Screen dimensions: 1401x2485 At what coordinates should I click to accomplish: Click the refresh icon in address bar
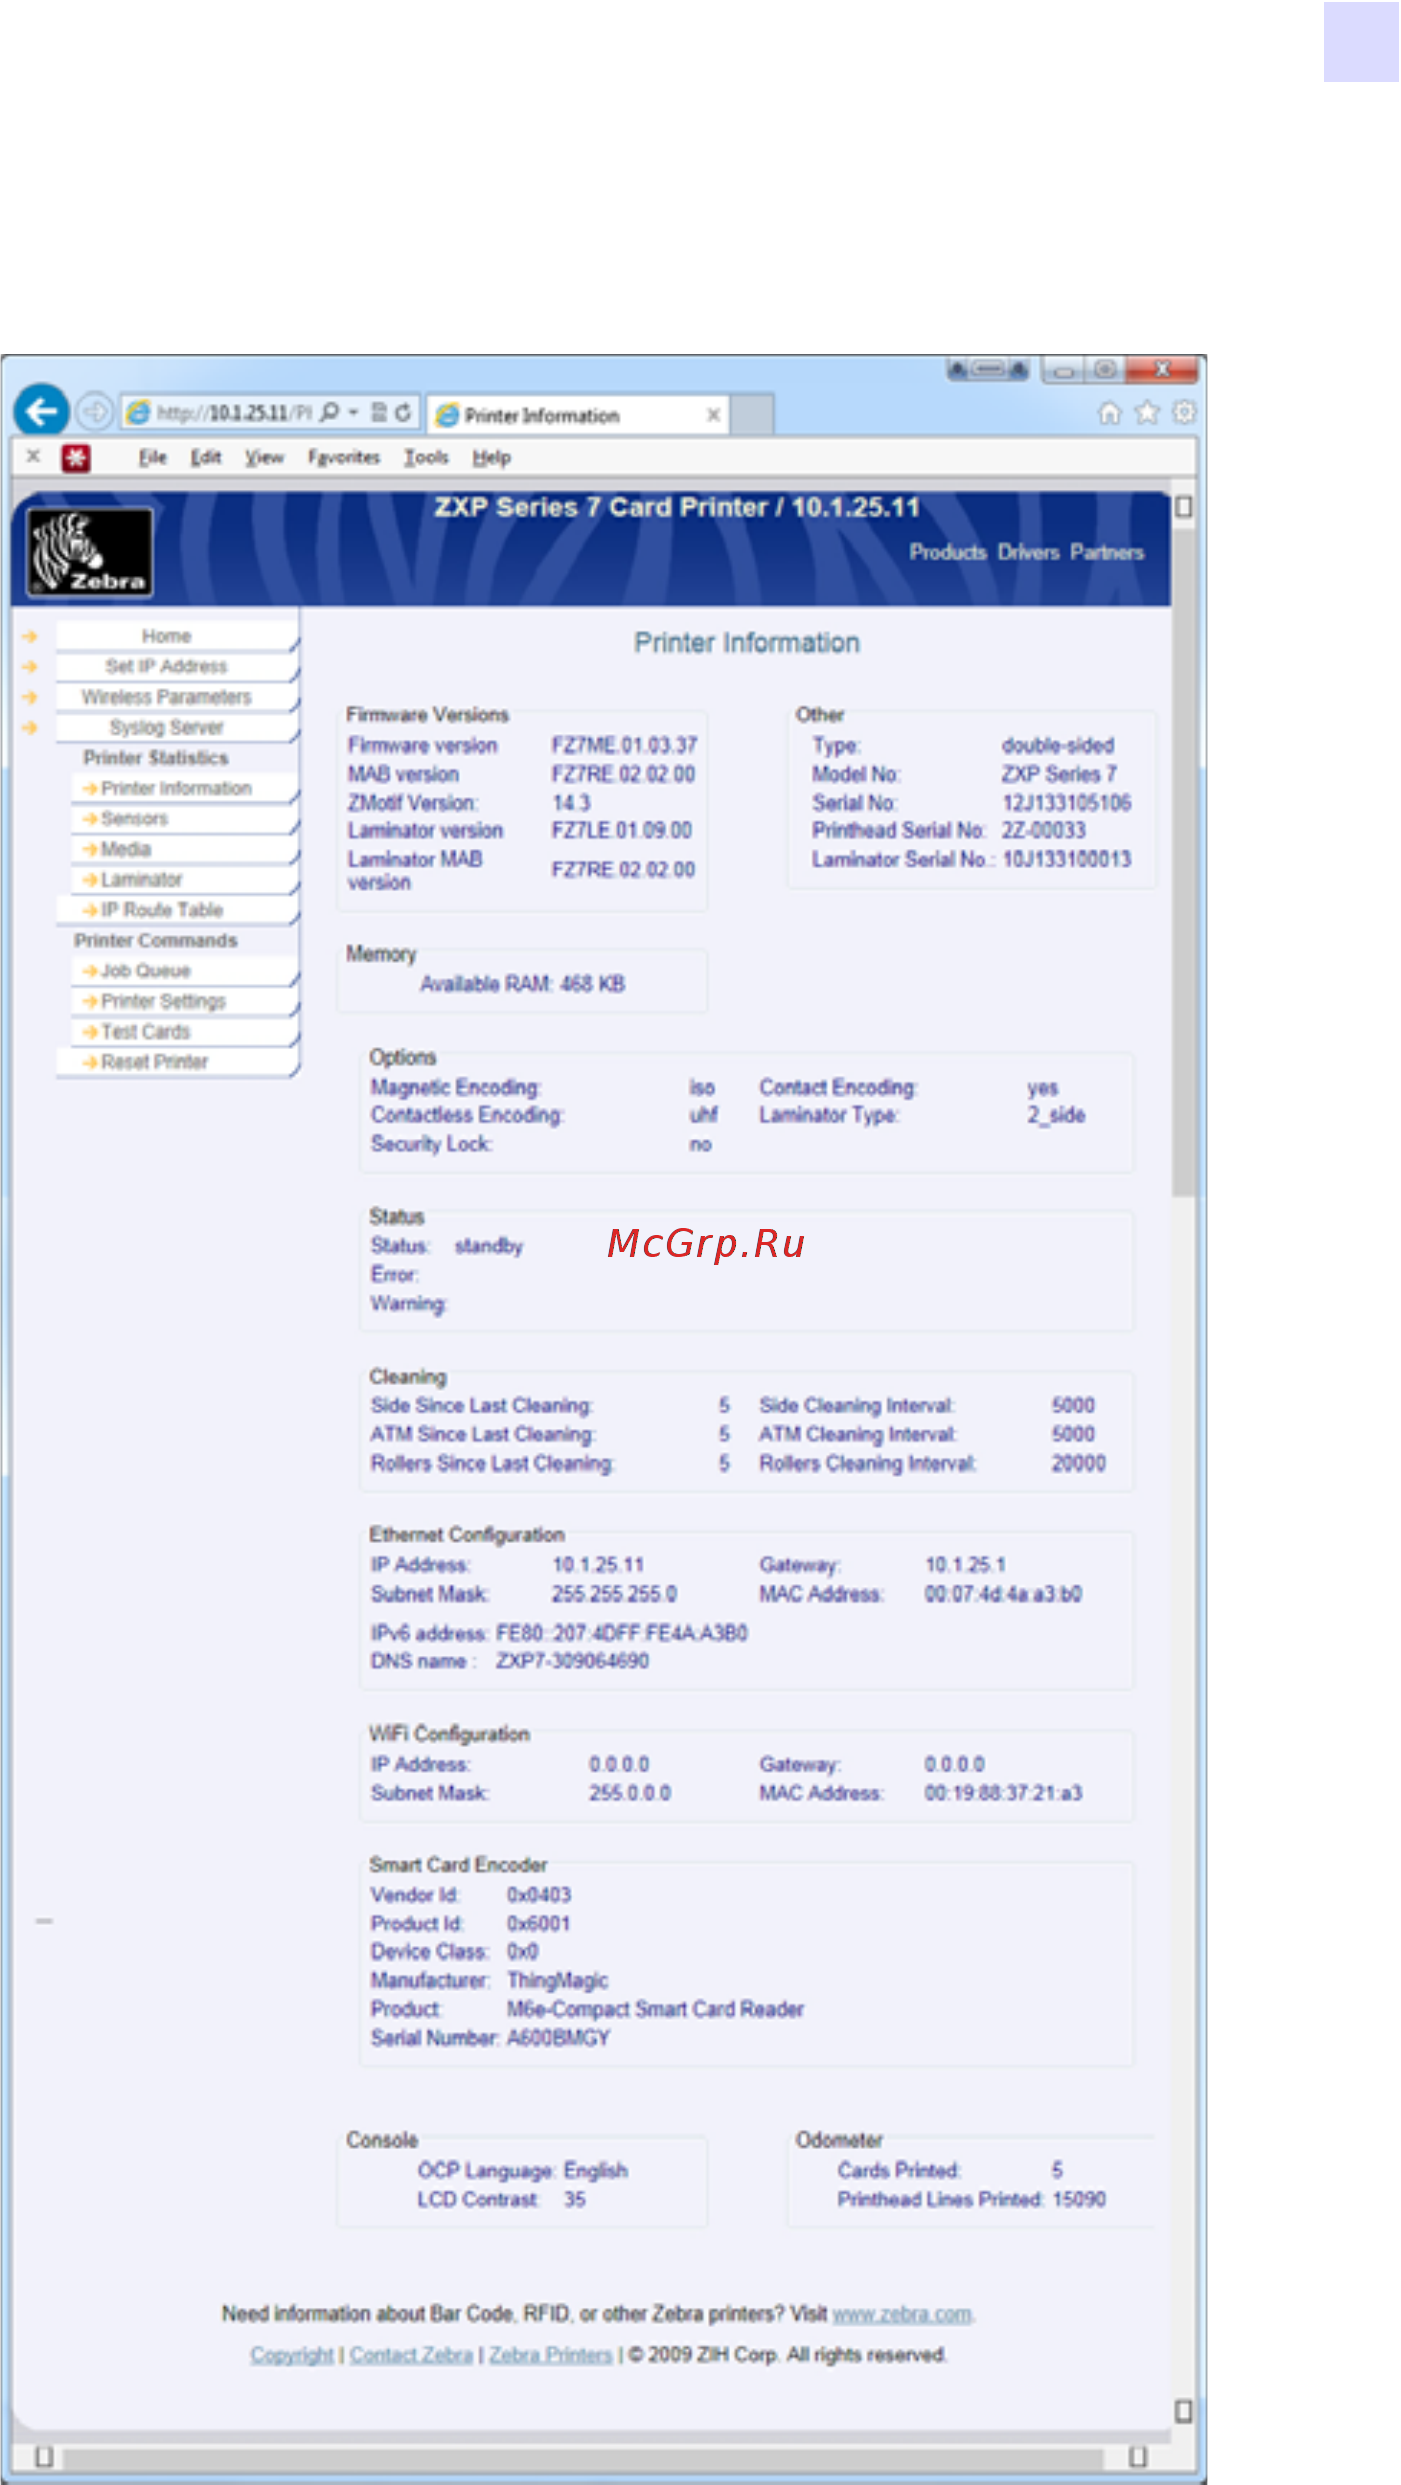pyautogui.click(x=402, y=412)
